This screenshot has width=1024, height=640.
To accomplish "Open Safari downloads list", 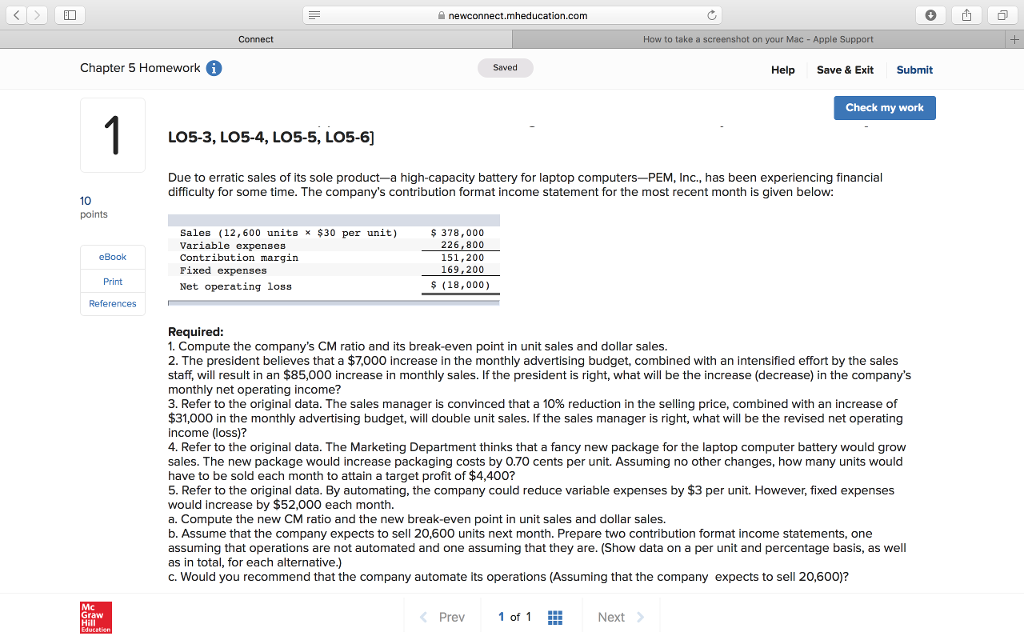I will pyautogui.click(x=931, y=15).
